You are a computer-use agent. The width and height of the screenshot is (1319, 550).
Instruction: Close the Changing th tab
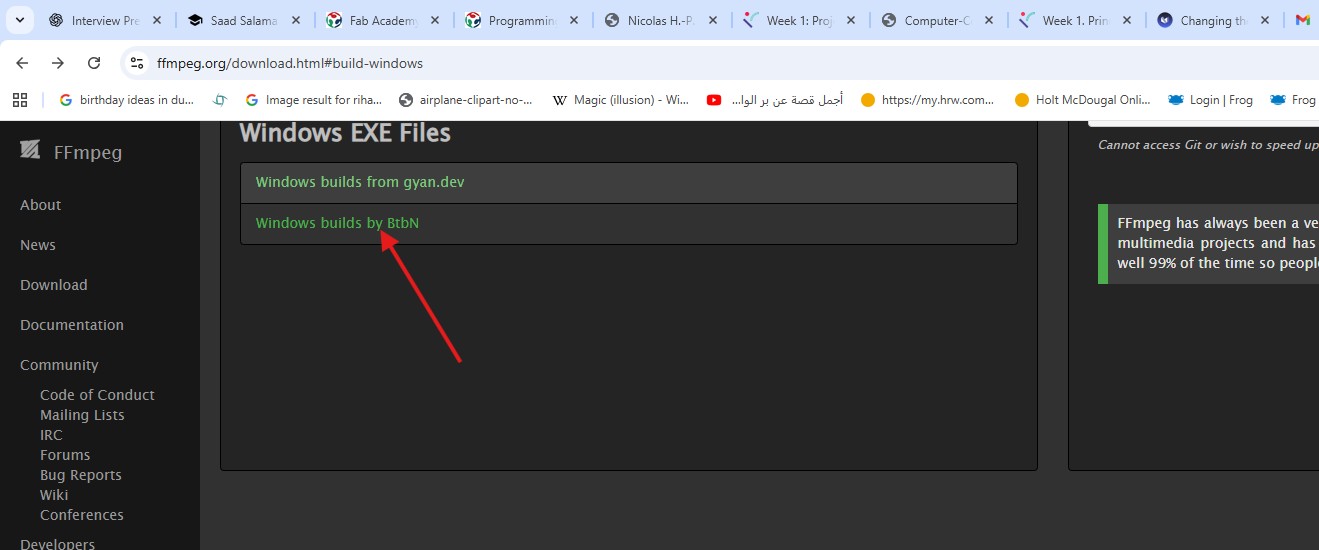coord(1267,20)
